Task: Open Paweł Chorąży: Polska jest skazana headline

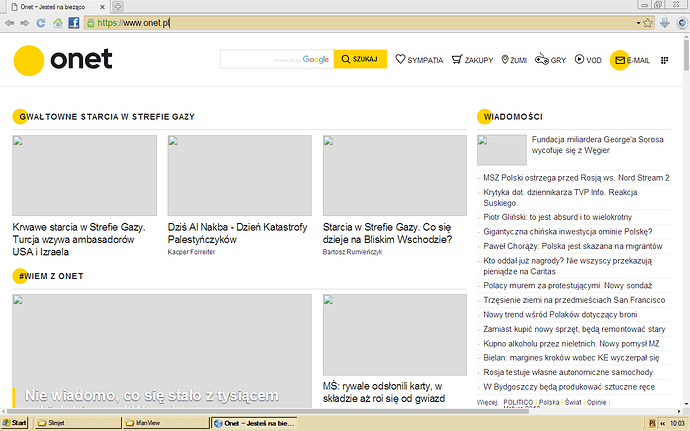Action: (573, 246)
